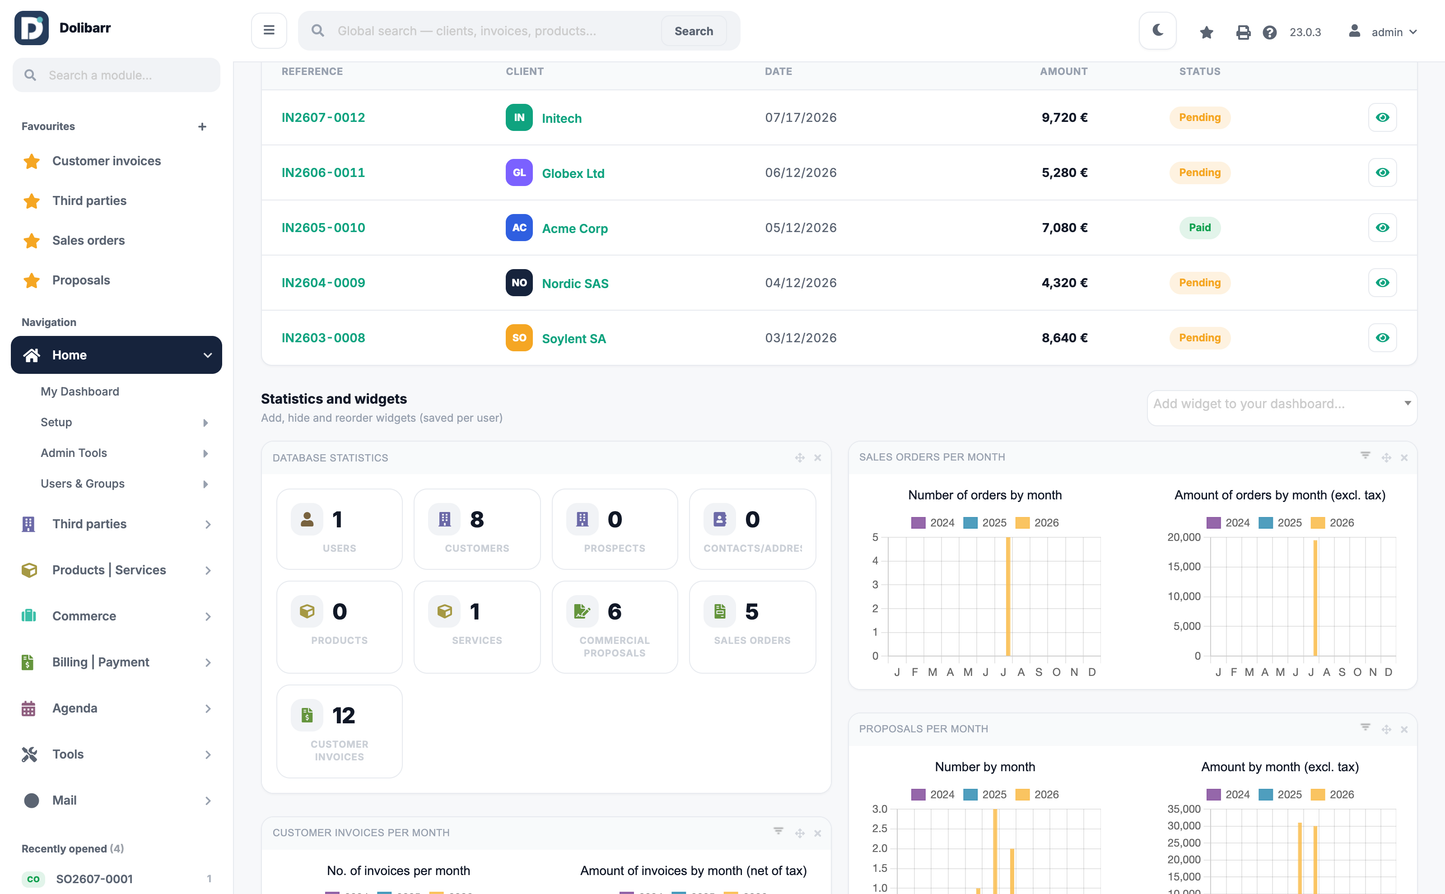
Task: Toggle 2025 legend swatch in Amount of orders chart
Action: tap(1266, 523)
